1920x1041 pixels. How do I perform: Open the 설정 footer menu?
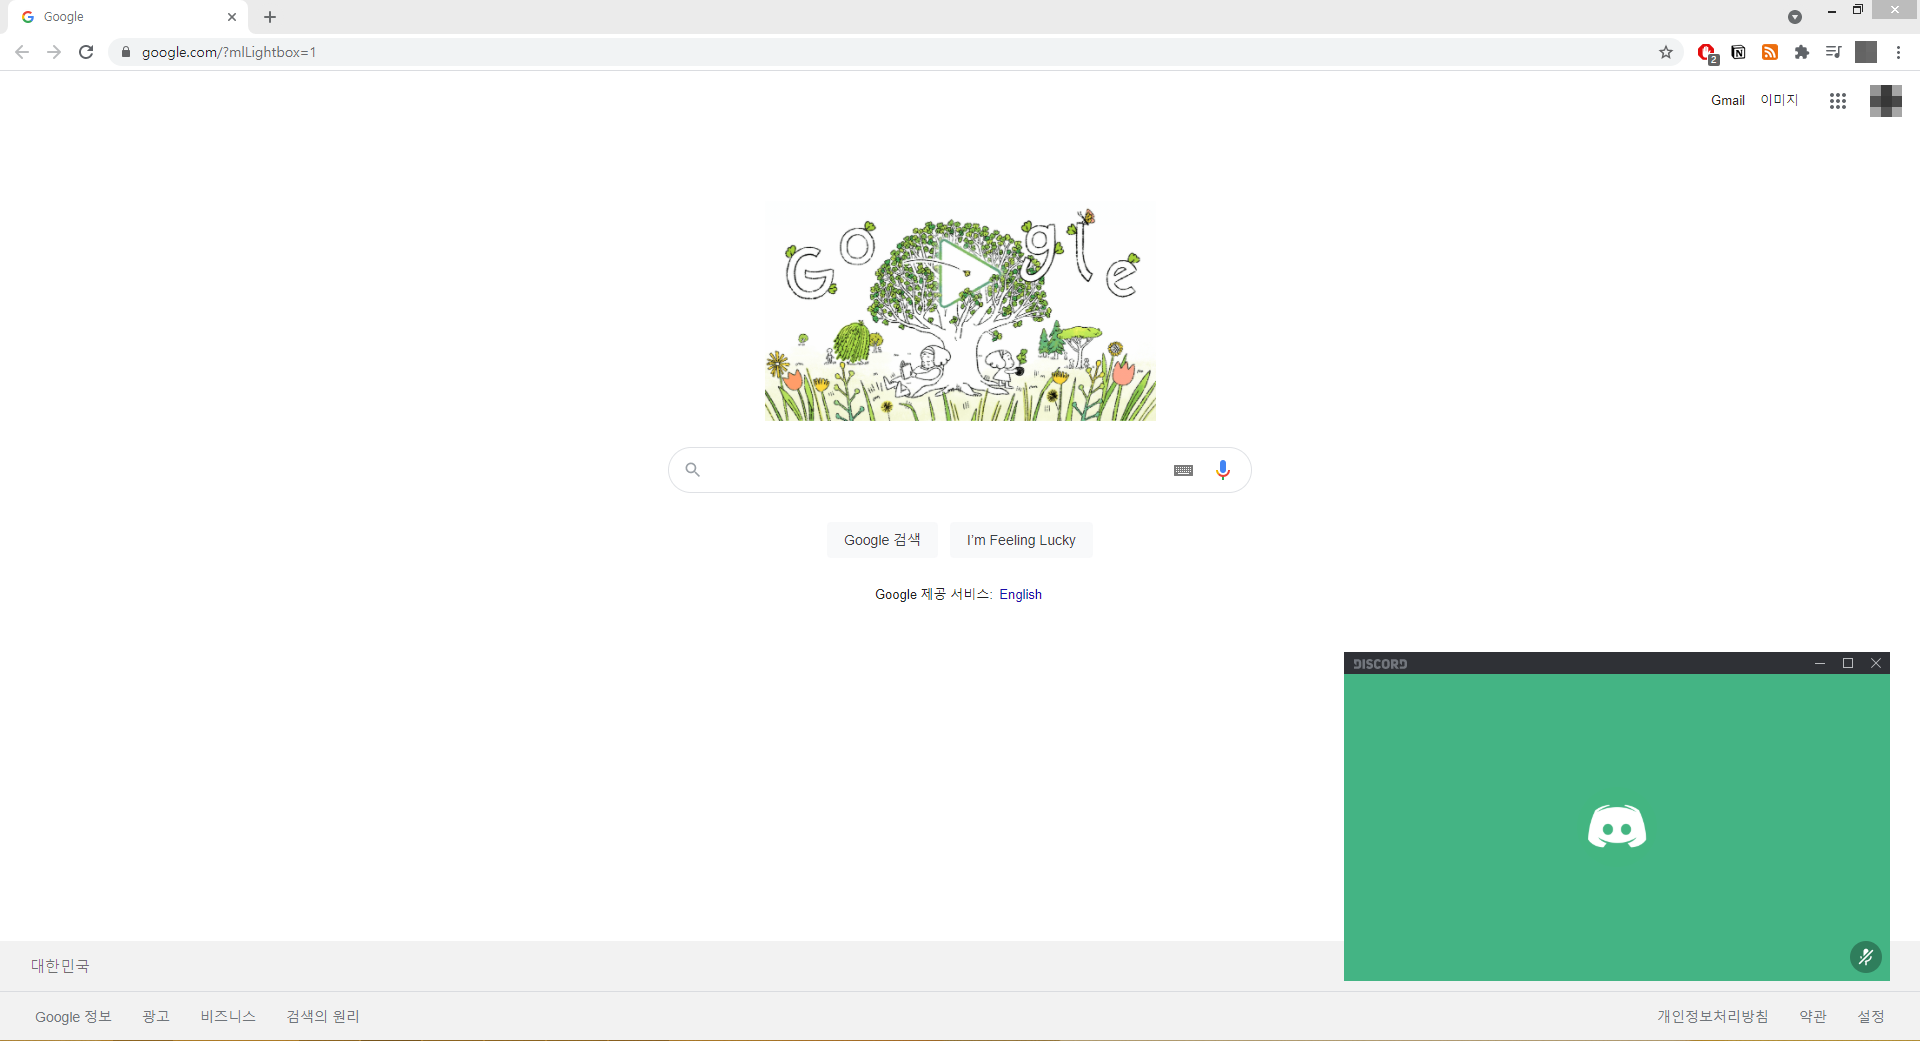(x=1871, y=1017)
